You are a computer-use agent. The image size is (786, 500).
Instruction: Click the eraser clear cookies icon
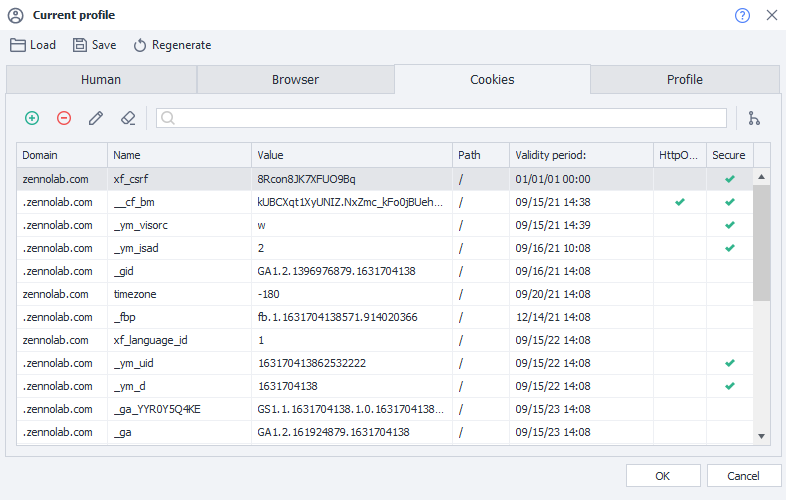[127, 118]
